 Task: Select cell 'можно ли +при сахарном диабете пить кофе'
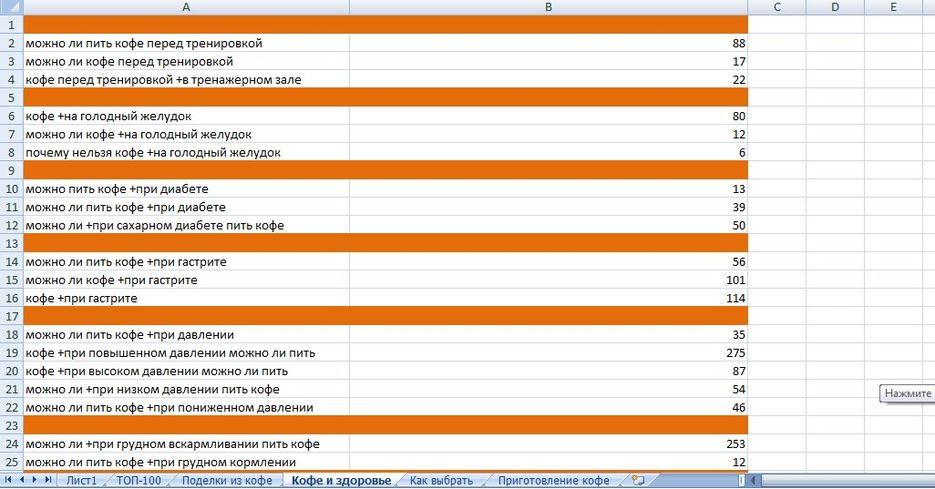coord(186,225)
